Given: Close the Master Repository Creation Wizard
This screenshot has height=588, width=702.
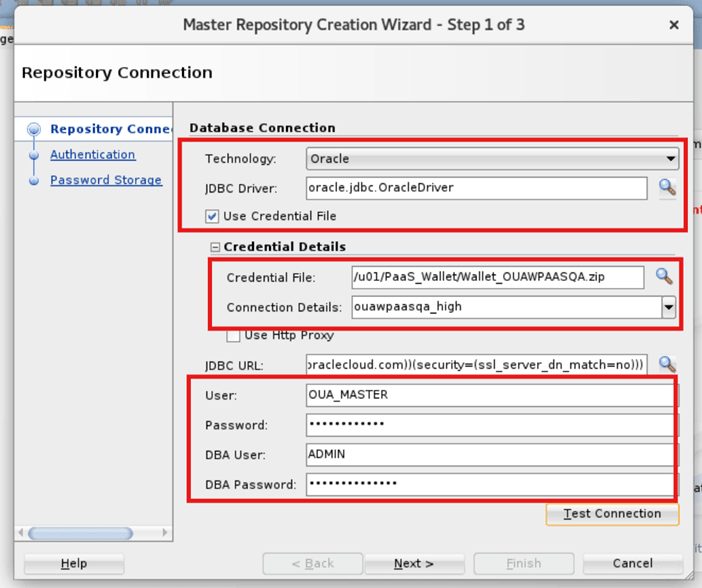Looking at the screenshot, I should (674, 25).
